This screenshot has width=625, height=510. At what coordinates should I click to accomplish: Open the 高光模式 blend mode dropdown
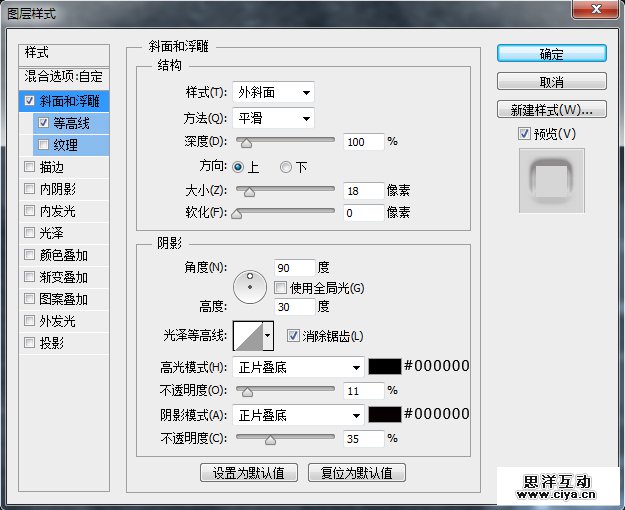pyautogui.click(x=298, y=367)
